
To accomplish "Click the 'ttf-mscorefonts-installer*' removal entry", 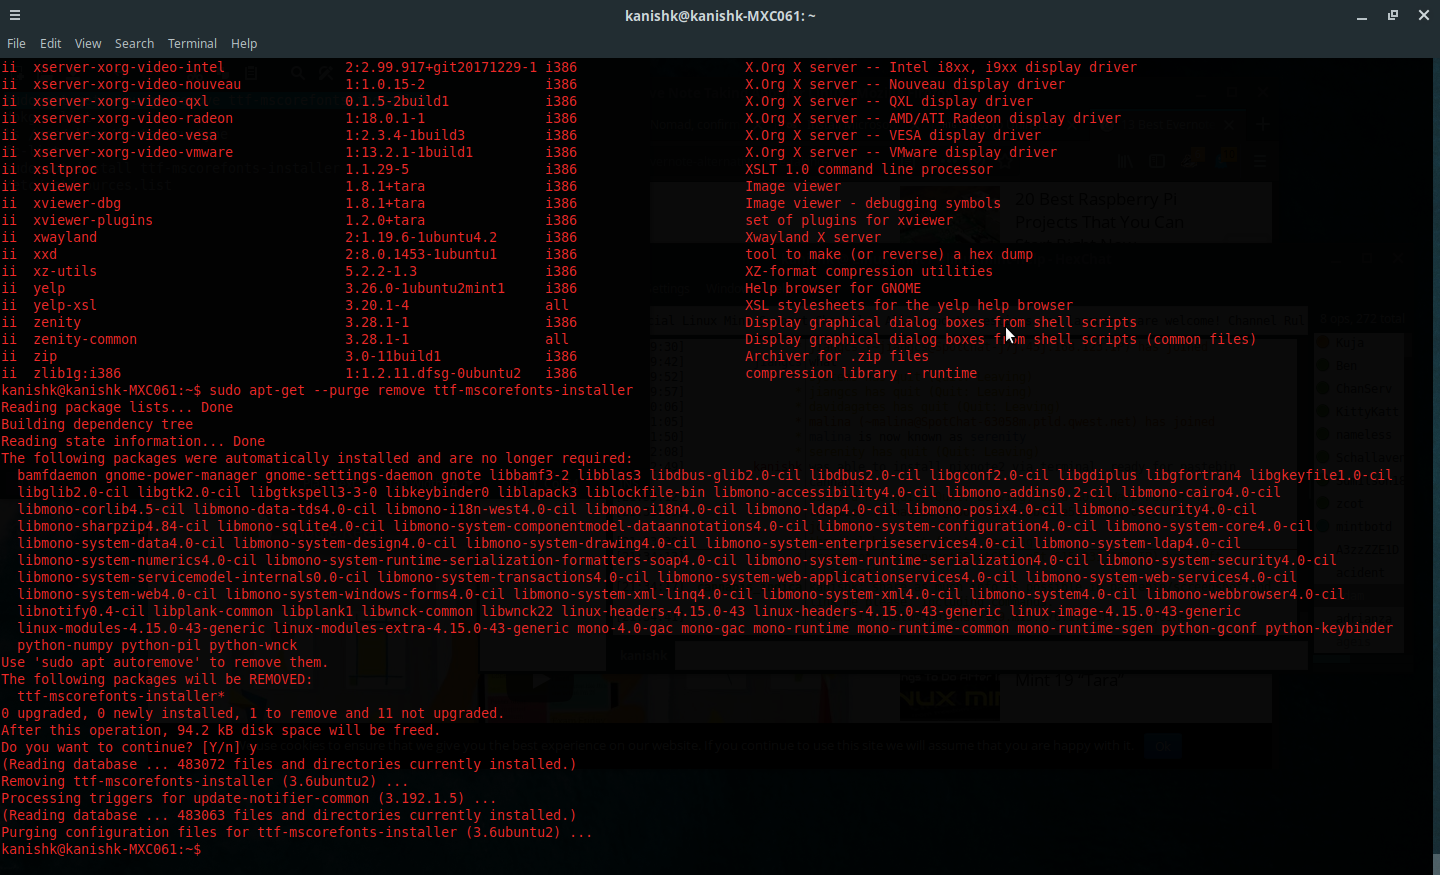I will (x=121, y=696).
